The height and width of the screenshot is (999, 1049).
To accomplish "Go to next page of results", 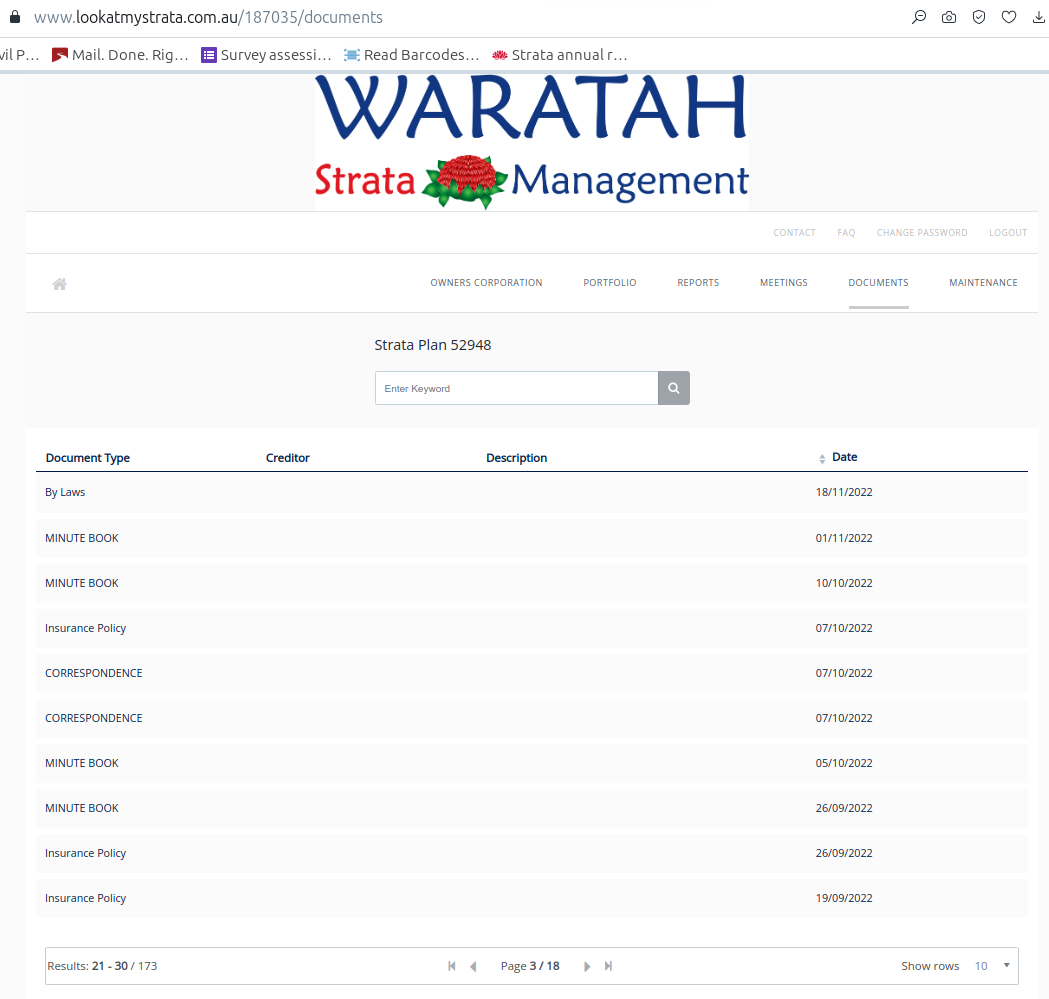I will (x=587, y=966).
